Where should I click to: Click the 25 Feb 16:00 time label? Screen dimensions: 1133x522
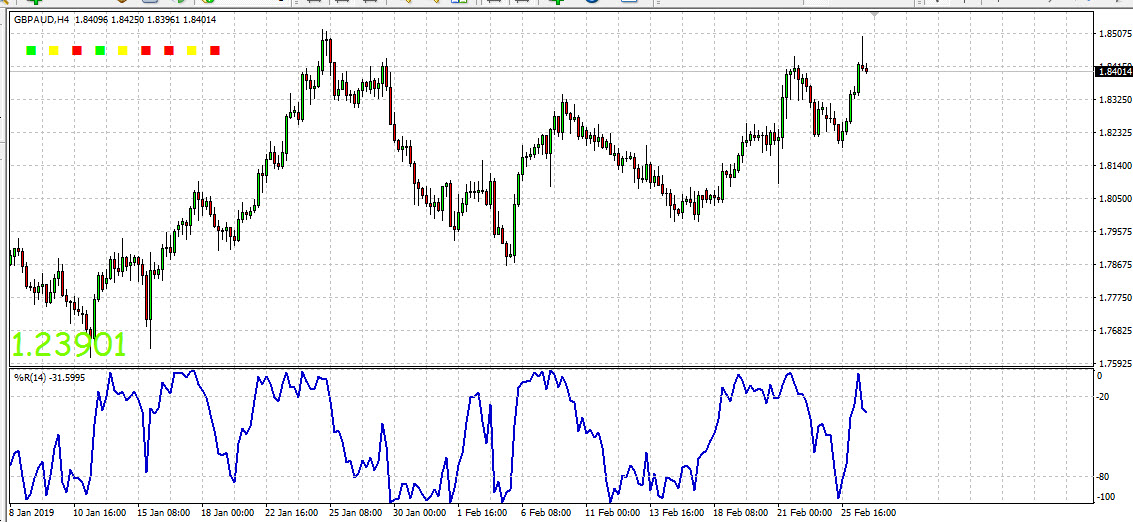(x=868, y=512)
